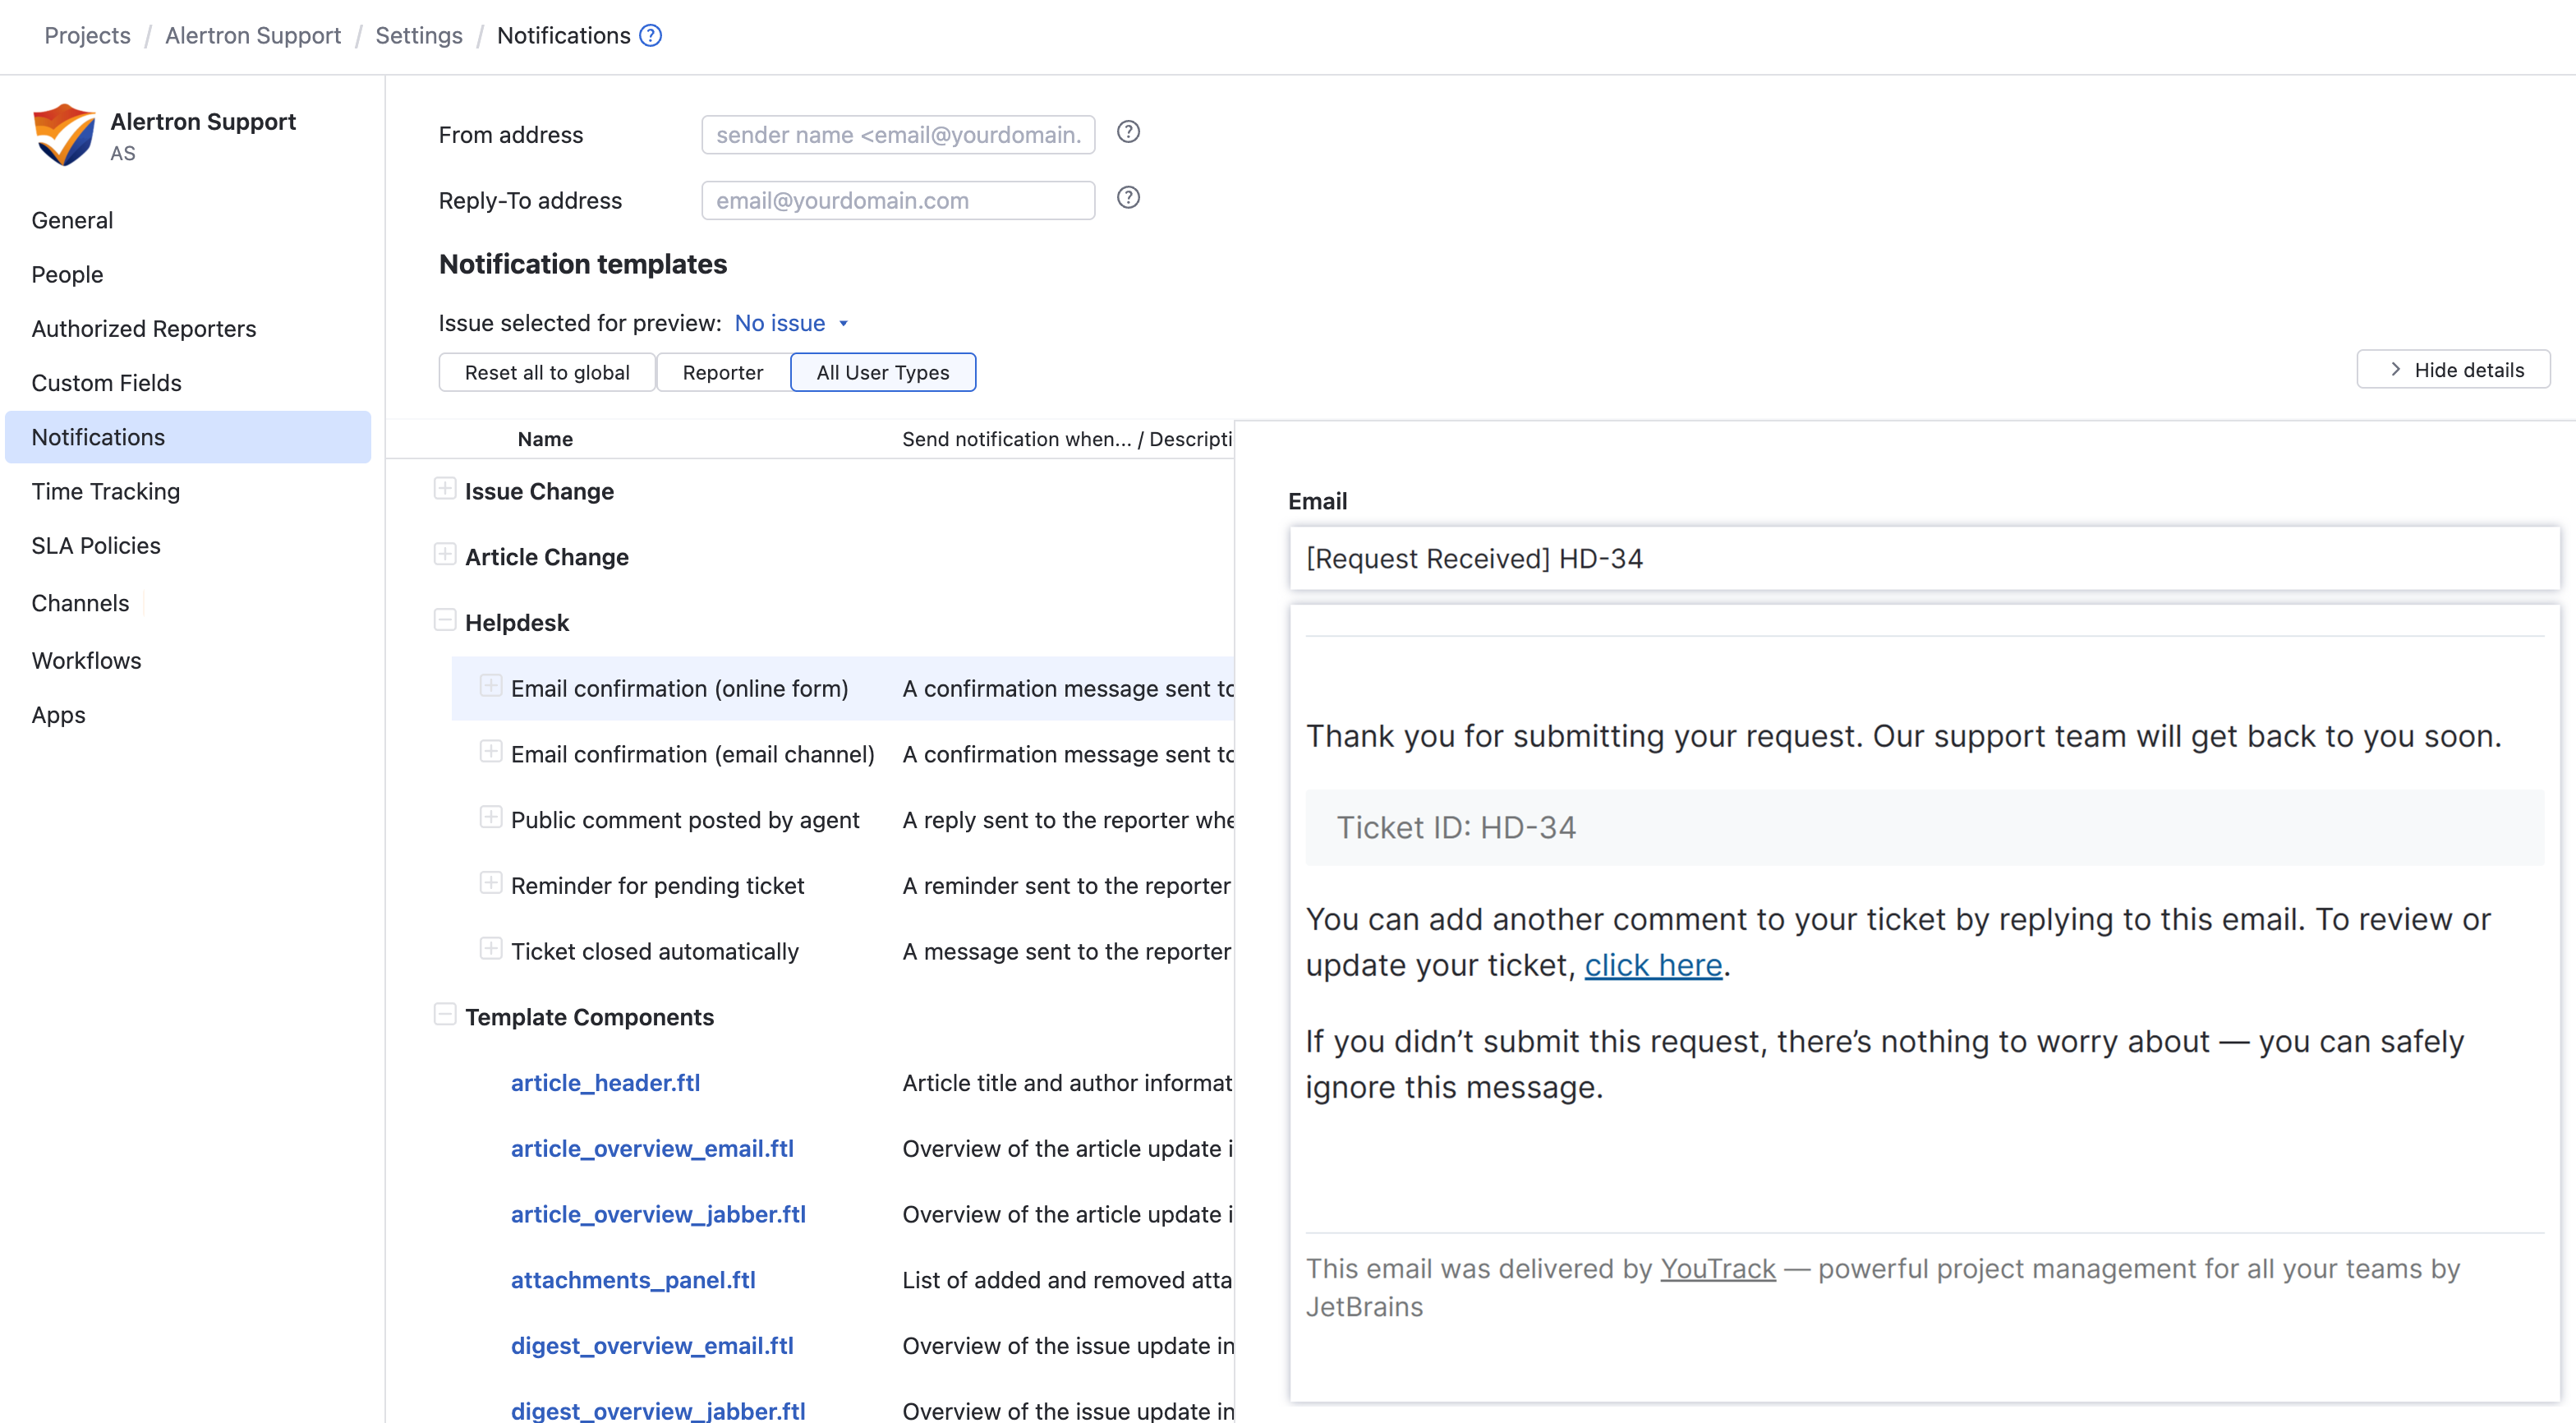The width and height of the screenshot is (2576, 1423).
Task: Click 'Ticket ID: HD-34' in preview
Action: coord(1456,828)
